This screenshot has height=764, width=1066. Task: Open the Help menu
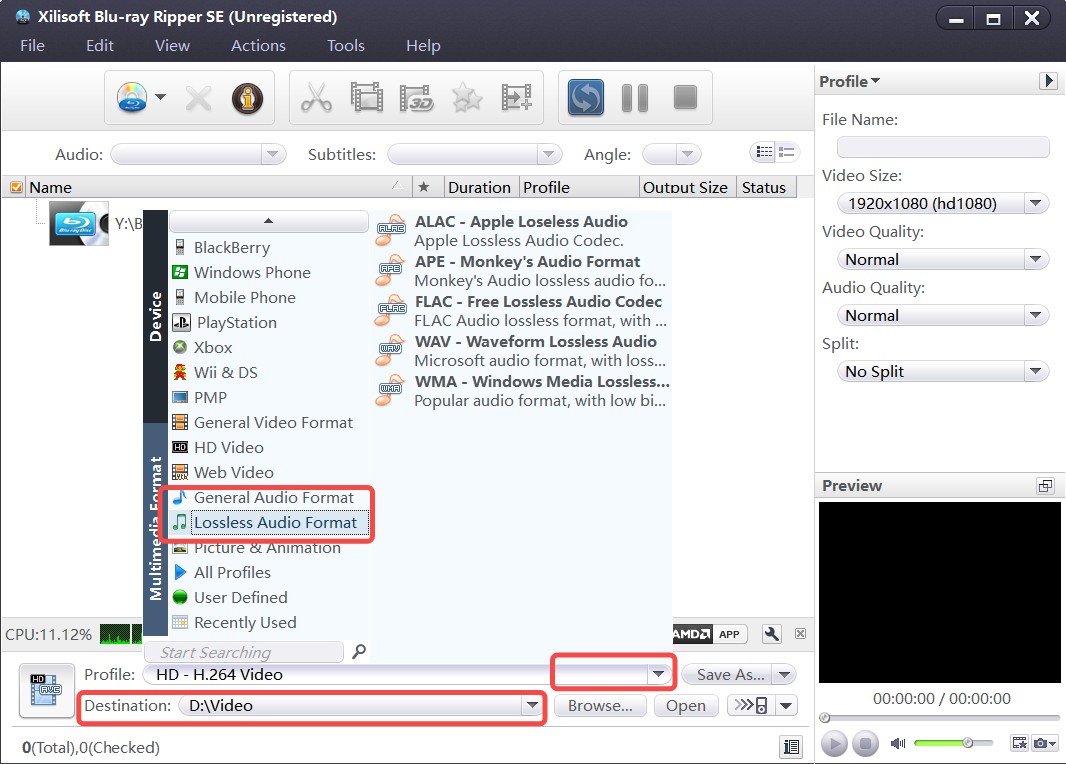pos(423,46)
